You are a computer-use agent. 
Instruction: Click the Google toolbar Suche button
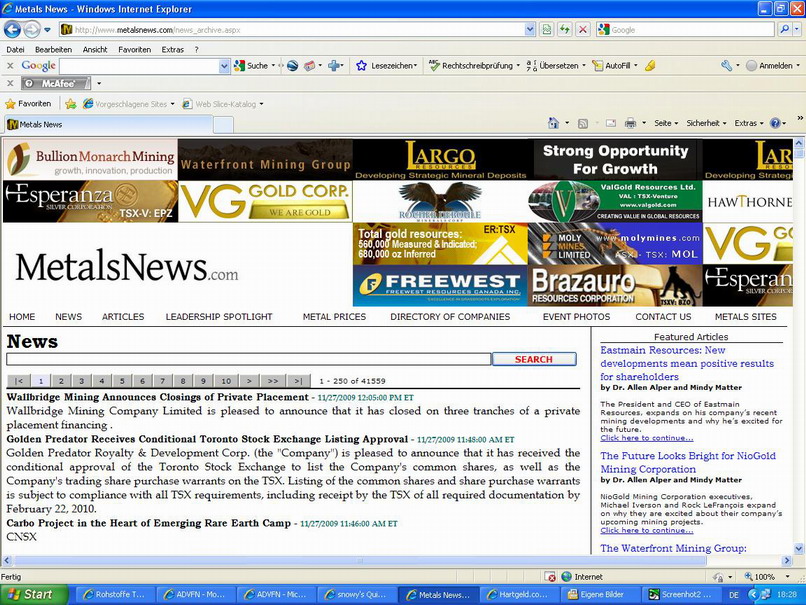tap(252, 66)
